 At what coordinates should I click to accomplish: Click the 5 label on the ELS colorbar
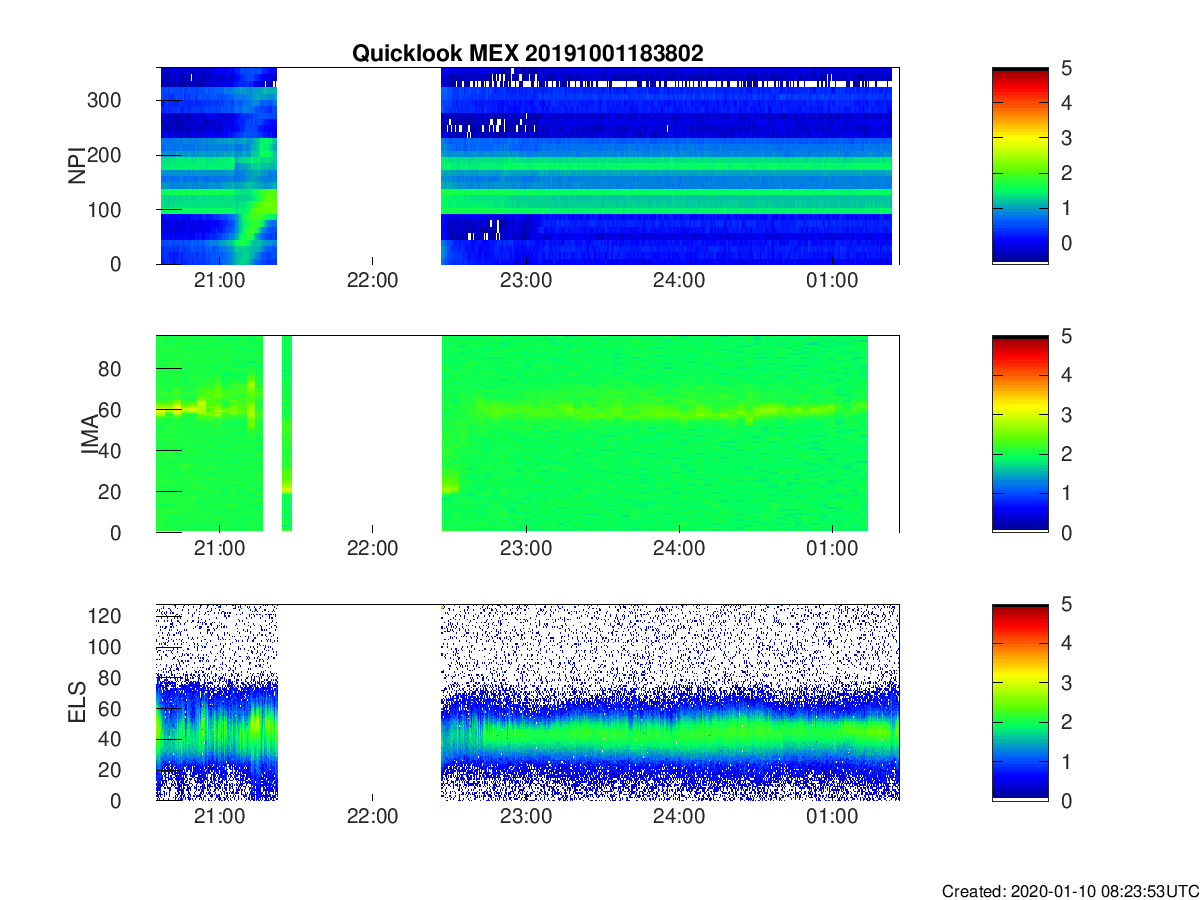[1066, 604]
